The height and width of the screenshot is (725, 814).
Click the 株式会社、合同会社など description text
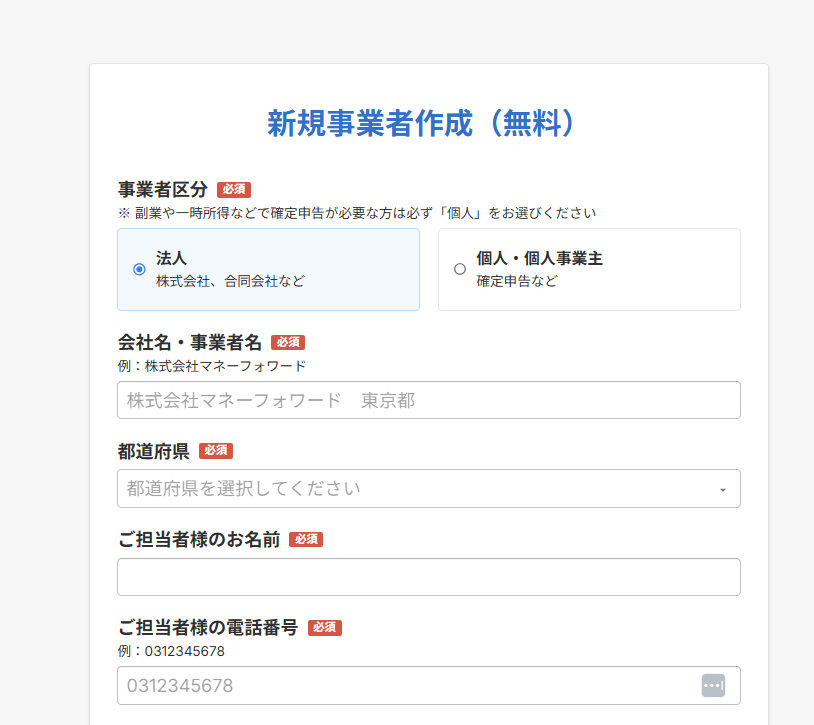230,281
